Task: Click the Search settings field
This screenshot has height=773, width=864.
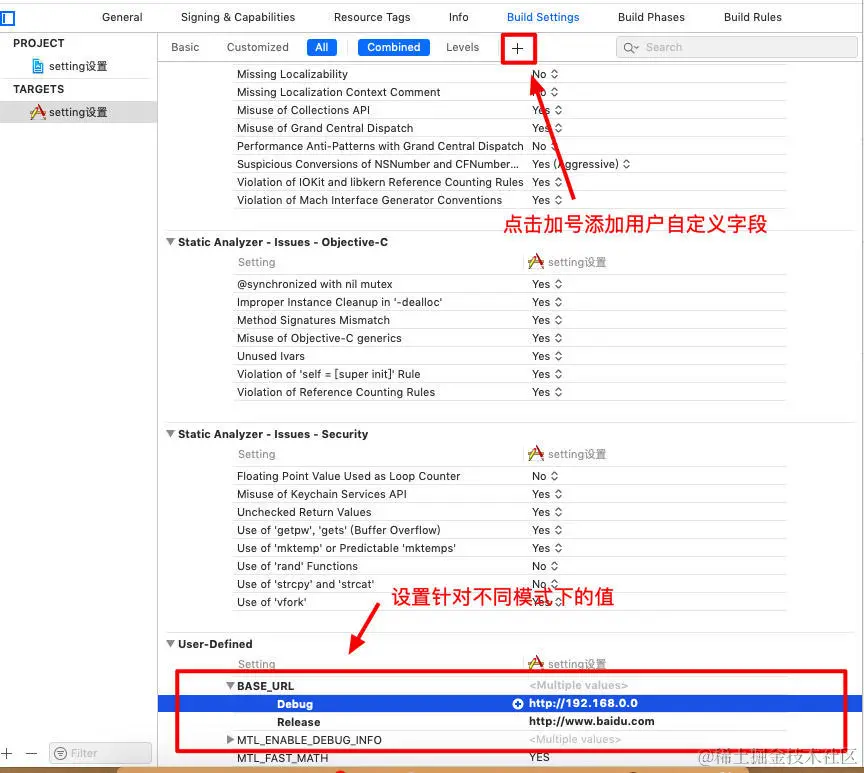Action: [737, 48]
